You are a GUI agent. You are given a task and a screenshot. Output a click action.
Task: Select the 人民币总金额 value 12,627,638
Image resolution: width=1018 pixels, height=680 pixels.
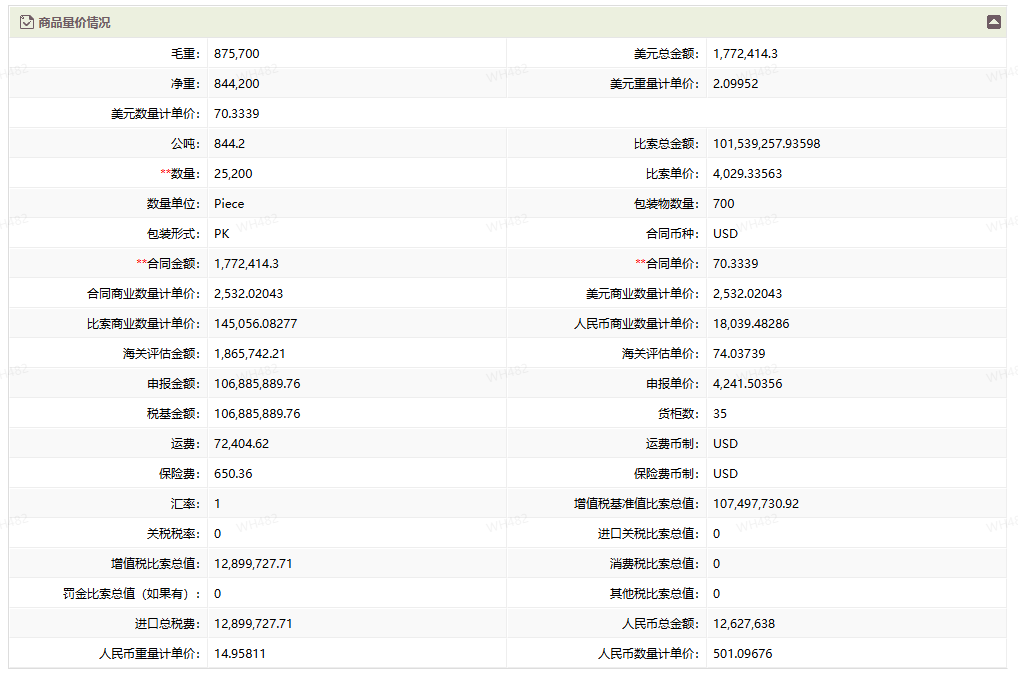[743, 624]
